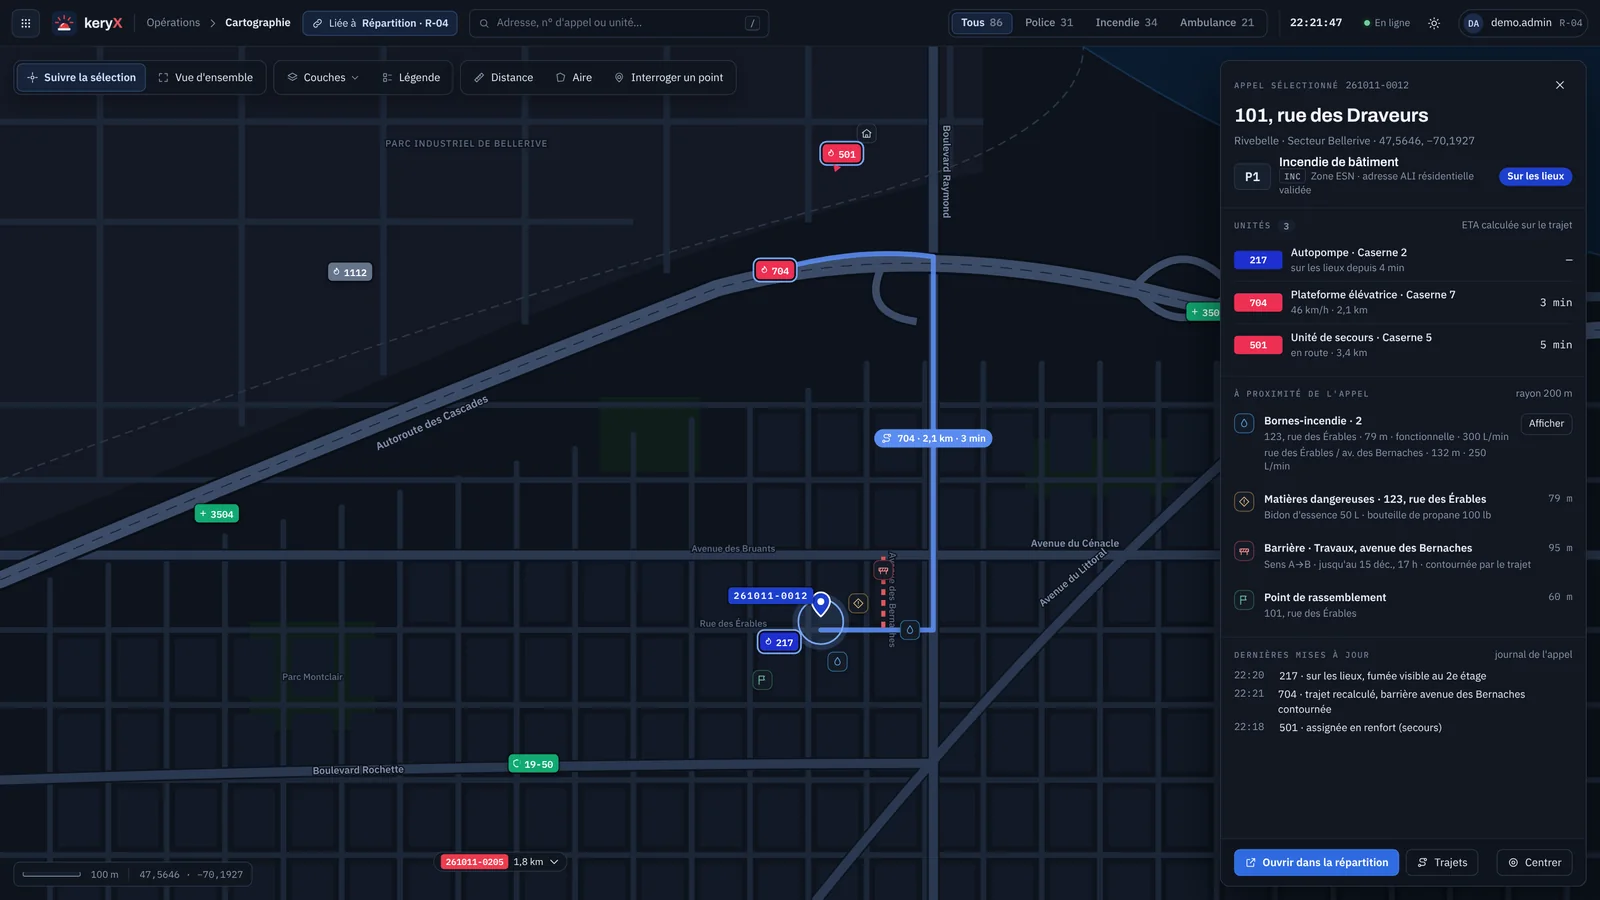Select ambulance 3504 marker on map
Viewport: 1600px width, 900px height.
coord(217,514)
